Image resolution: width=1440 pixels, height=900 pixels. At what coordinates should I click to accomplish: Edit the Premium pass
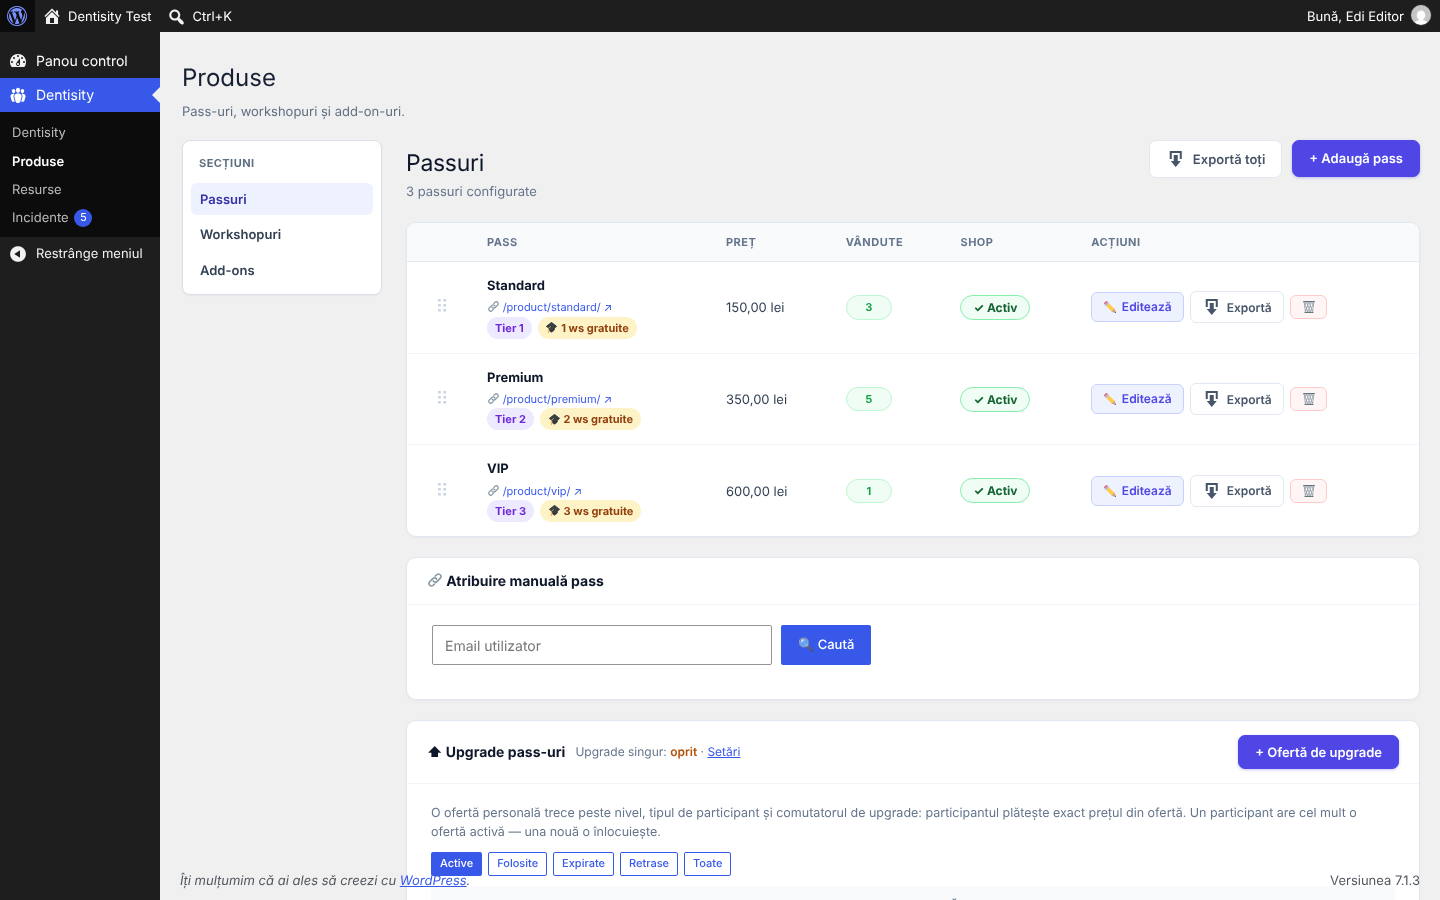pos(1137,399)
